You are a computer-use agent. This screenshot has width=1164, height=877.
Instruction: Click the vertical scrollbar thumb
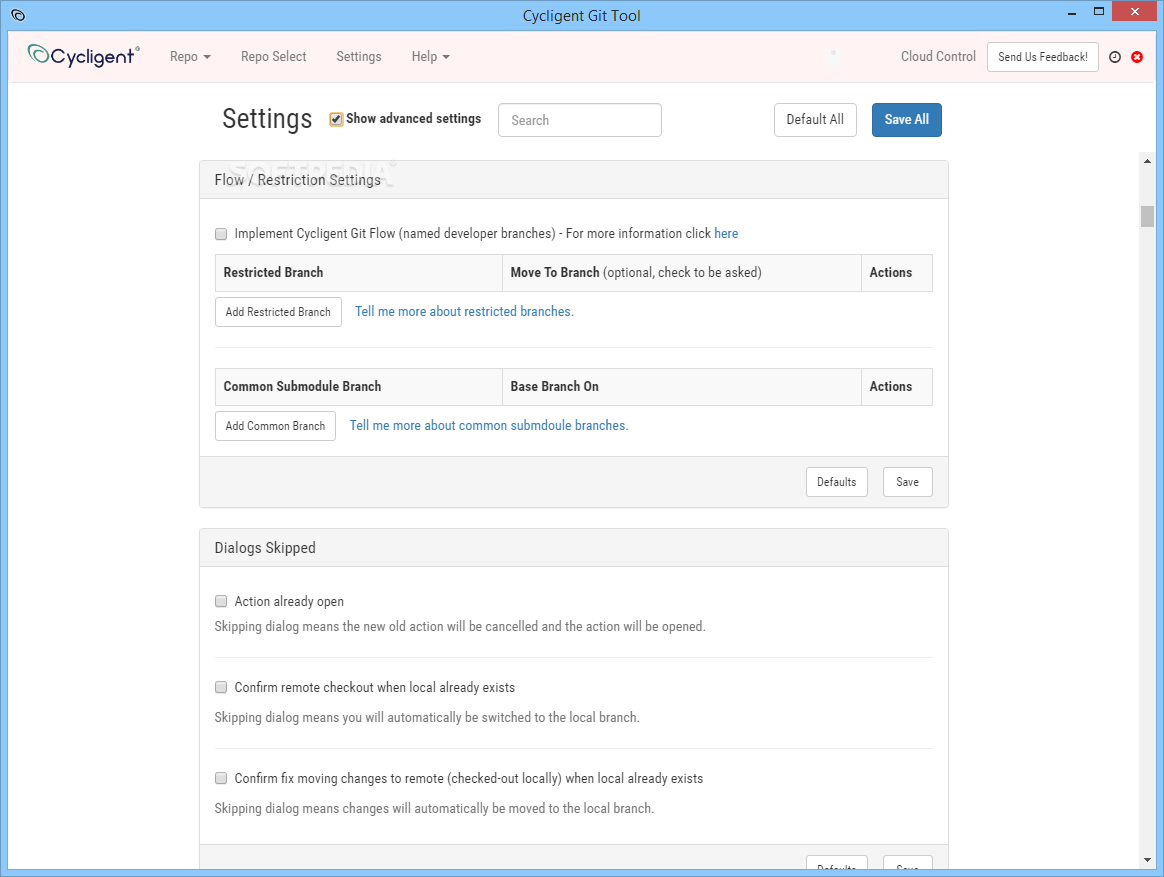(1147, 216)
